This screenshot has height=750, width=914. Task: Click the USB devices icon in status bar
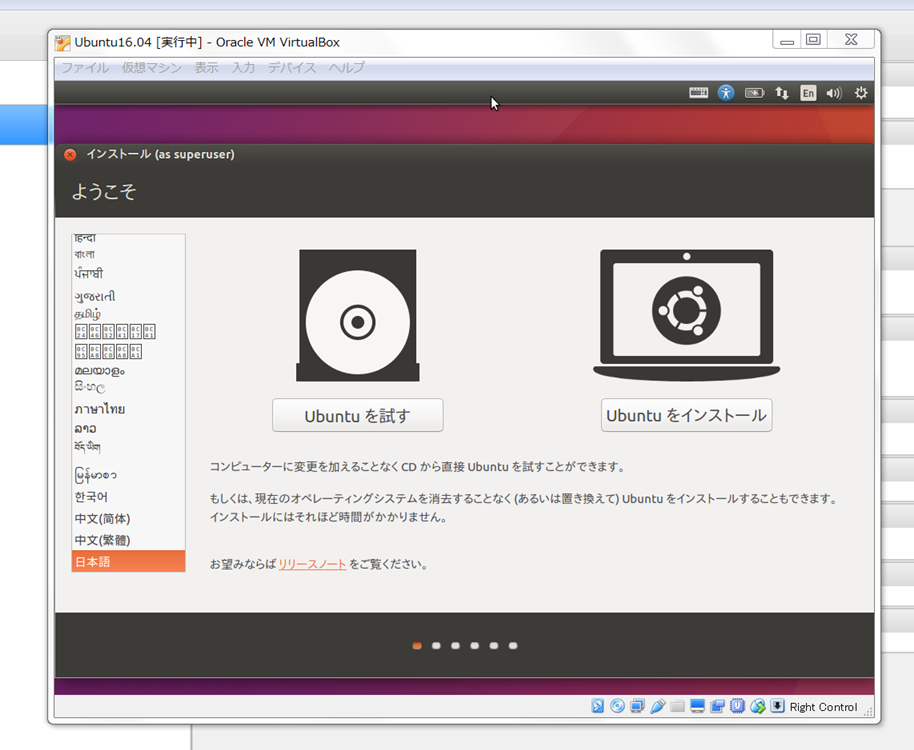coord(658,706)
